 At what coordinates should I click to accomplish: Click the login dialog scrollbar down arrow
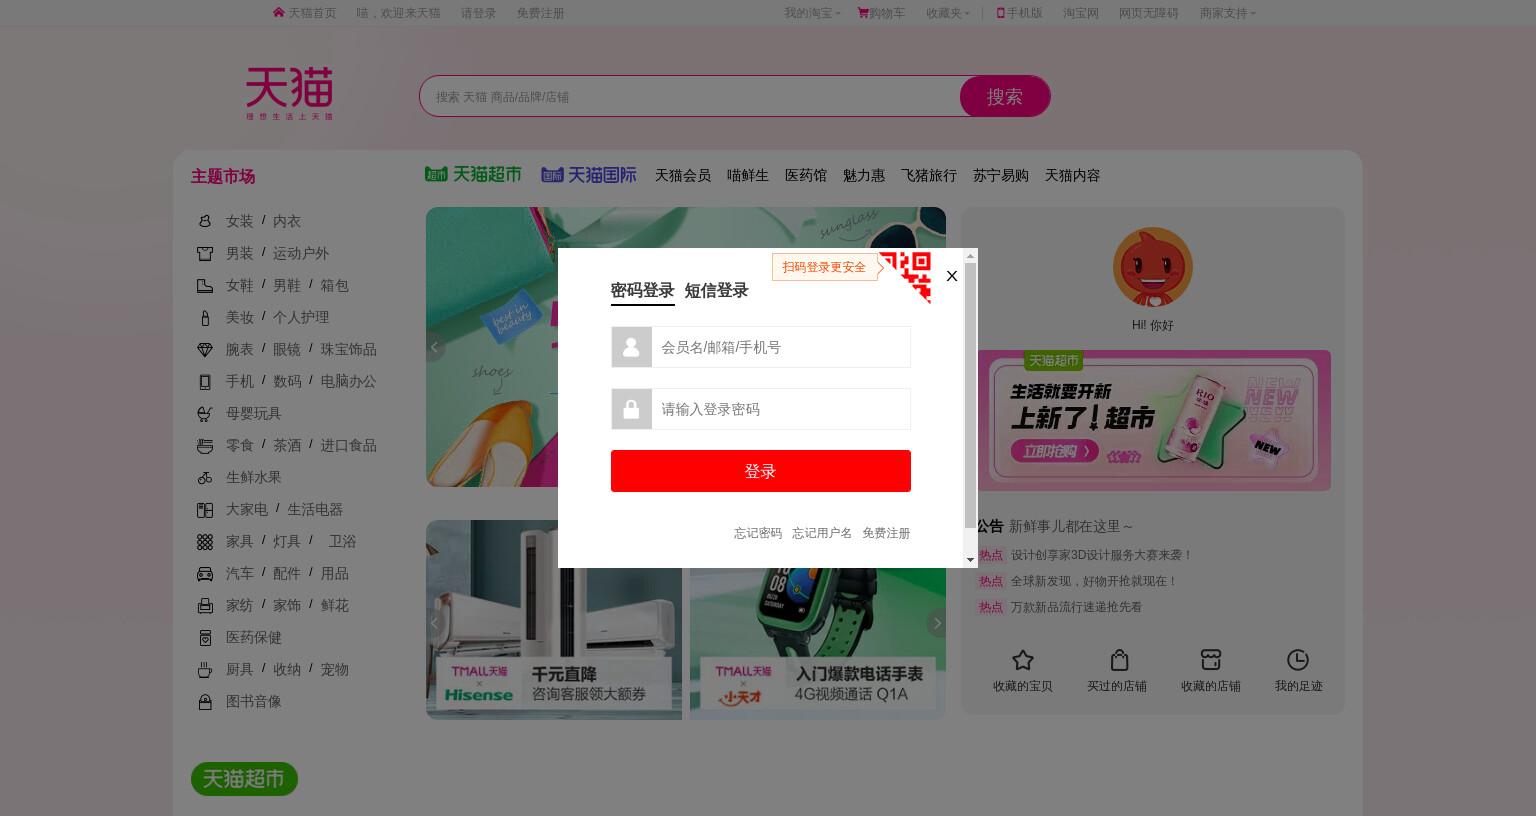pos(970,560)
